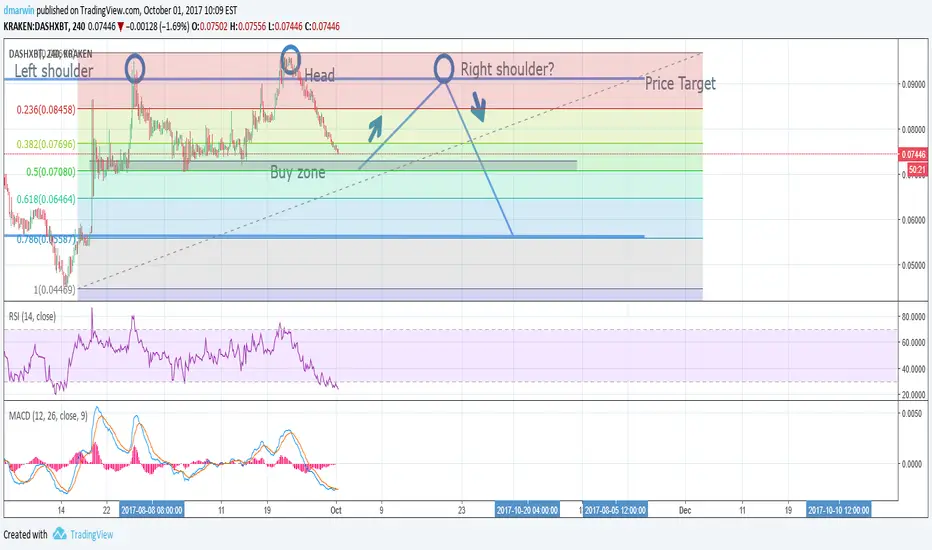Open the TradingView link beside Created with
The image size is (932, 550).
pyautogui.click(x=92, y=535)
